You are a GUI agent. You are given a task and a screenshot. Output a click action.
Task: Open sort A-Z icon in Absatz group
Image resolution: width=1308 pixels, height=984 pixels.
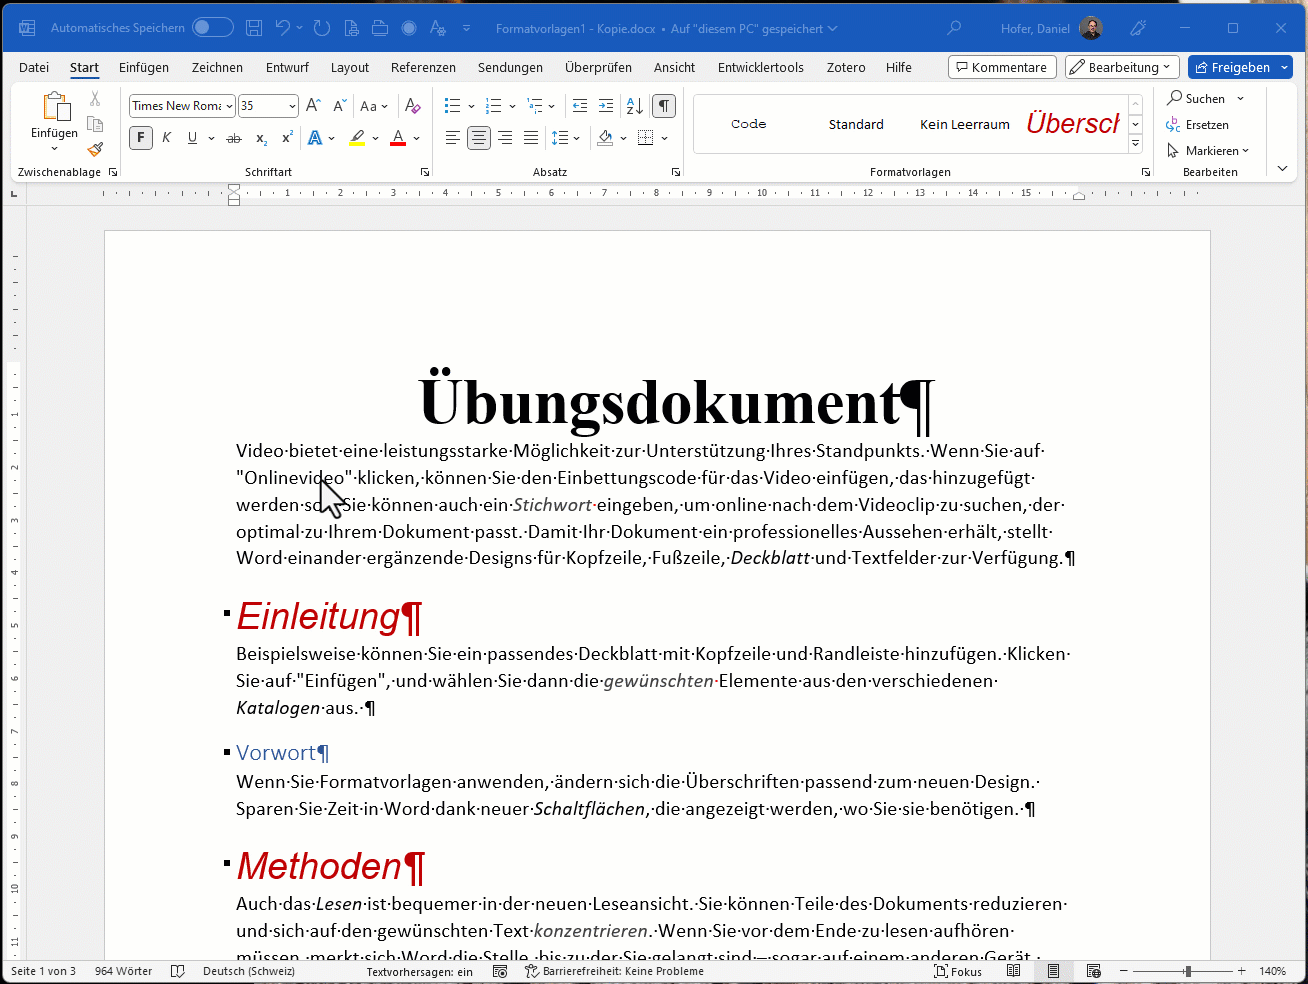[x=635, y=106]
